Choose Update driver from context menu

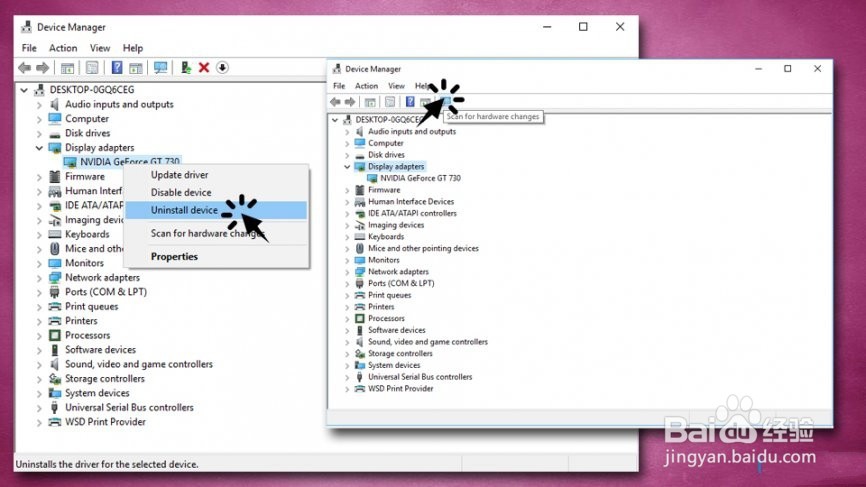[216, 174]
